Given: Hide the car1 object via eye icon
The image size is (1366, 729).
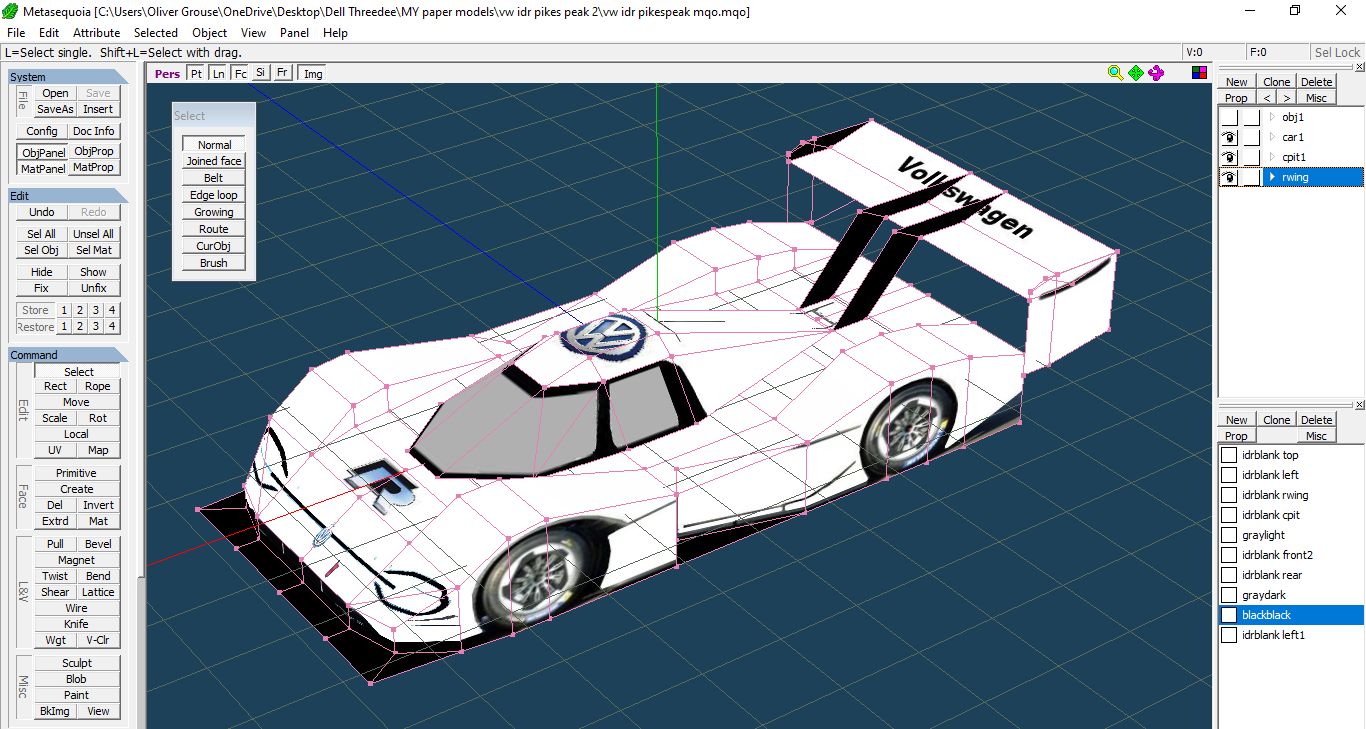Looking at the screenshot, I should [1229, 137].
